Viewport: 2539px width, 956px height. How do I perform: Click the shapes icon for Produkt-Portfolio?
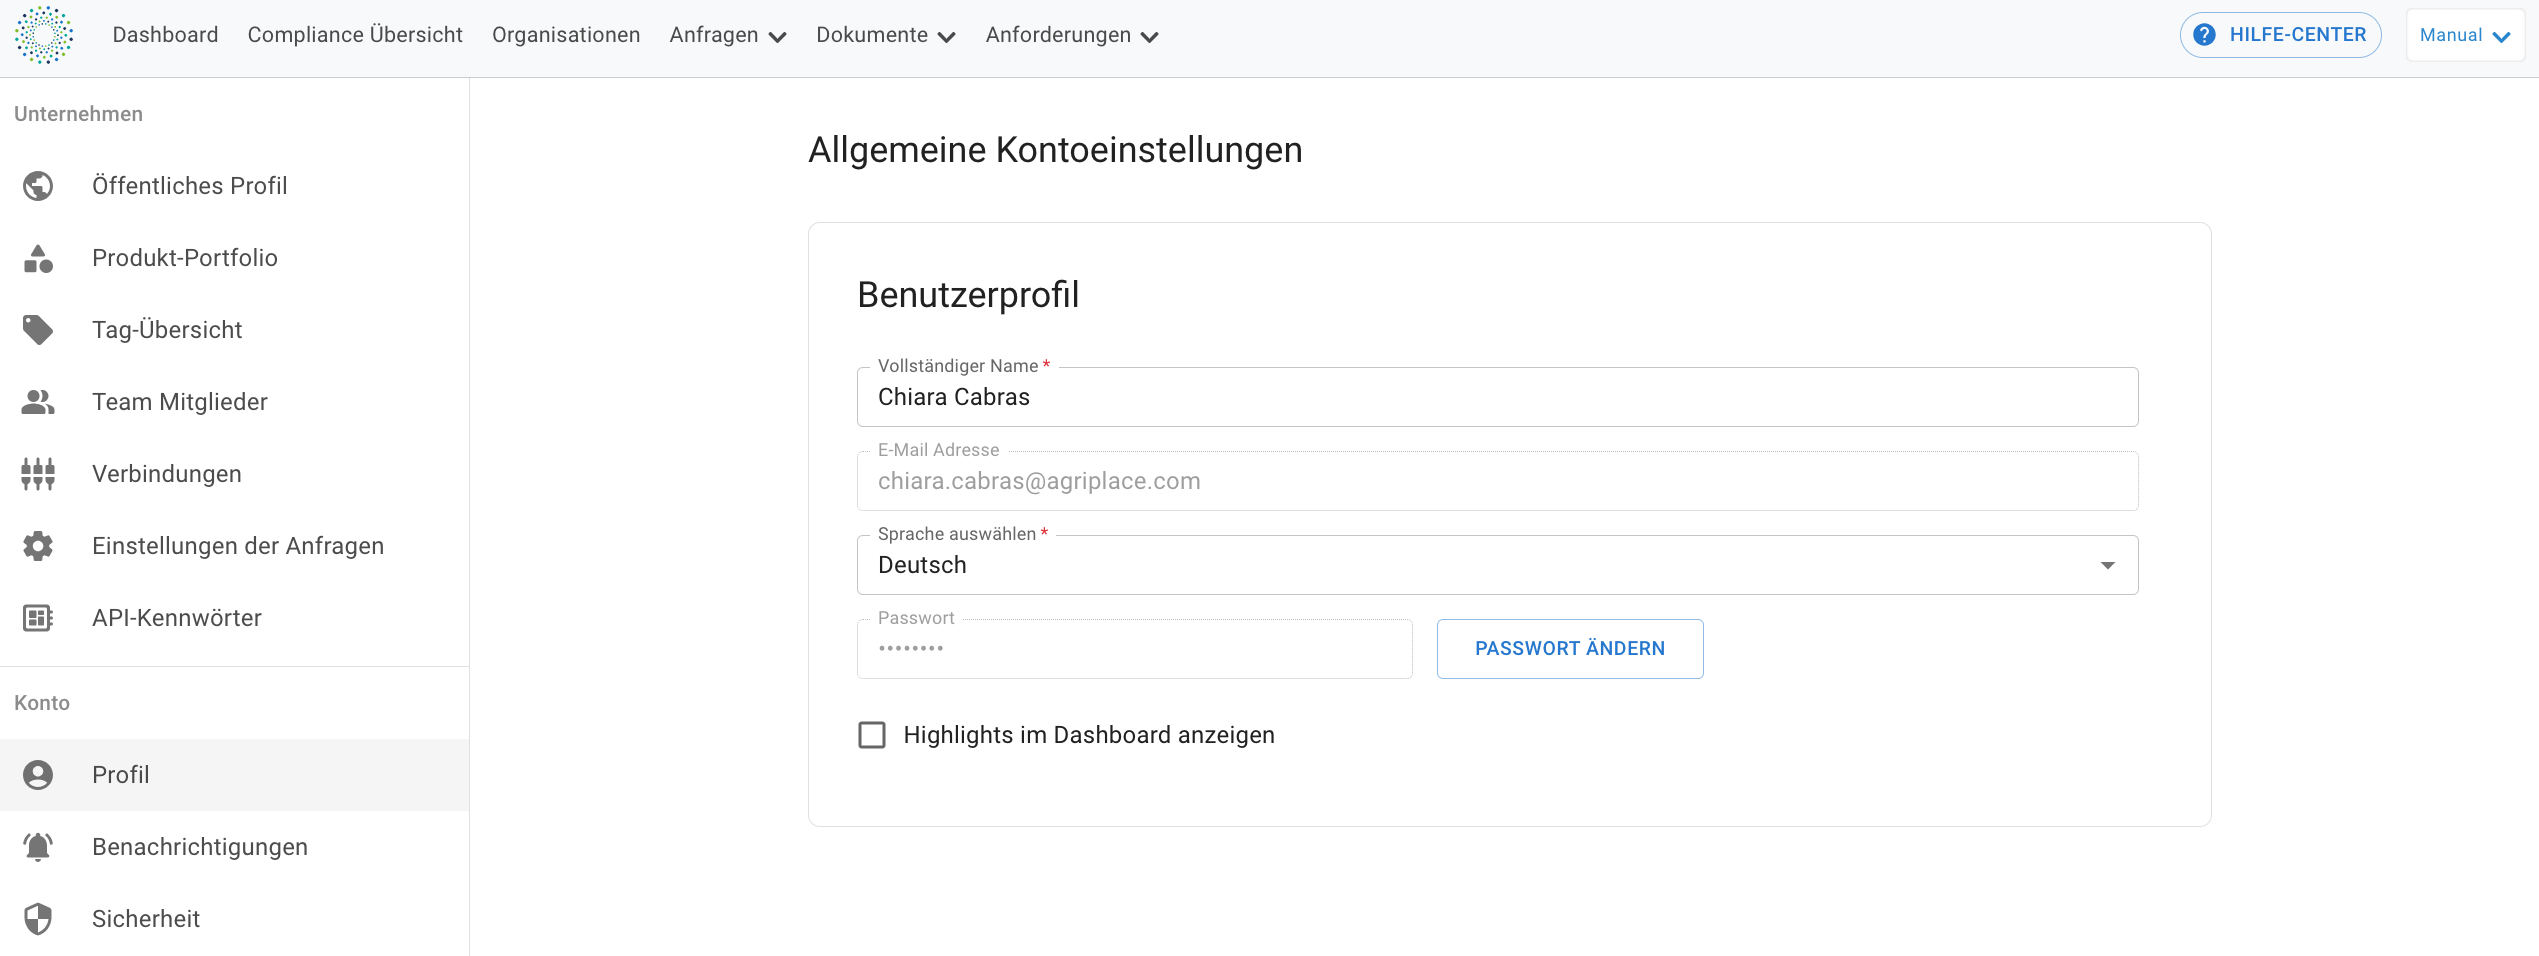coord(38,258)
